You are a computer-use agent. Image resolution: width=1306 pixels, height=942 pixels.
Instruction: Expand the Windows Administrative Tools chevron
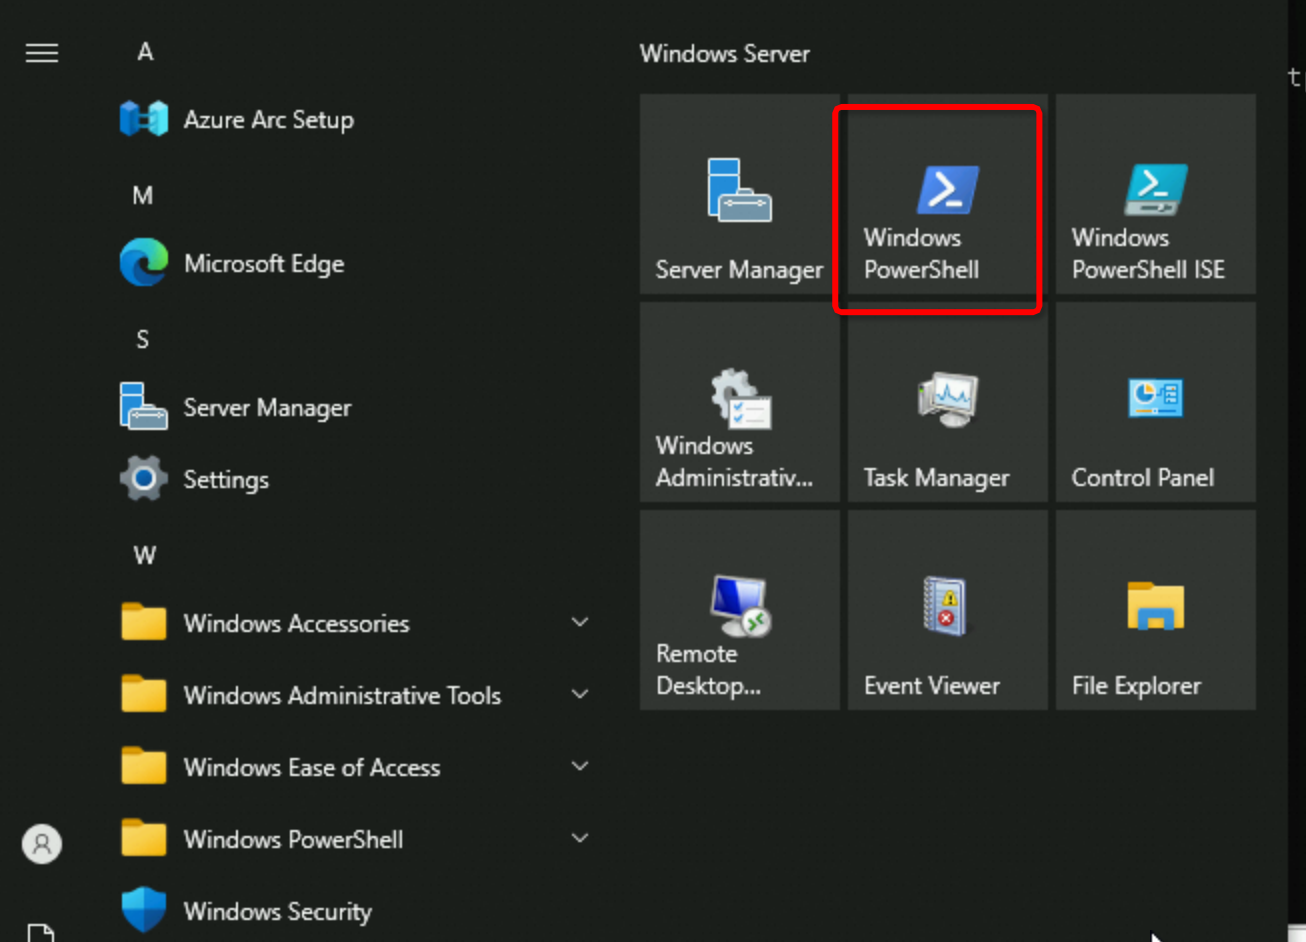click(580, 695)
